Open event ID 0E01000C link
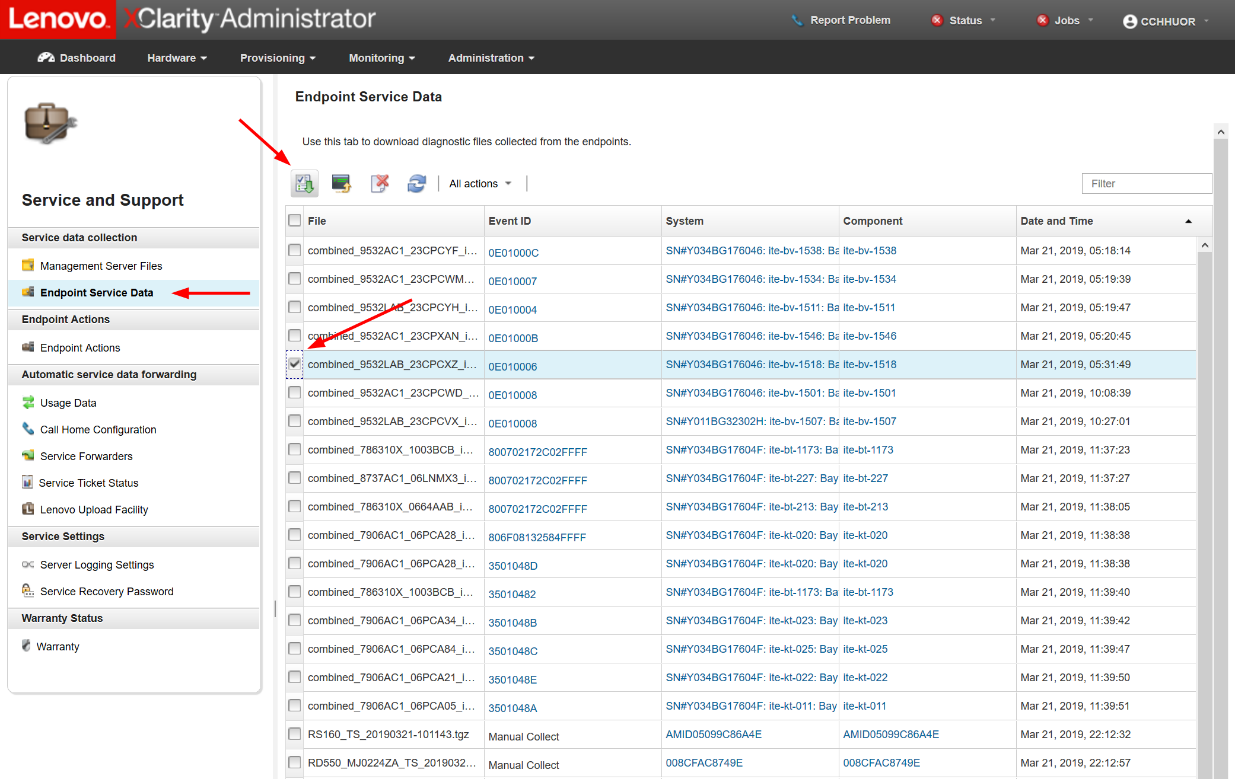The image size is (1235, 779). coord(513,254)
